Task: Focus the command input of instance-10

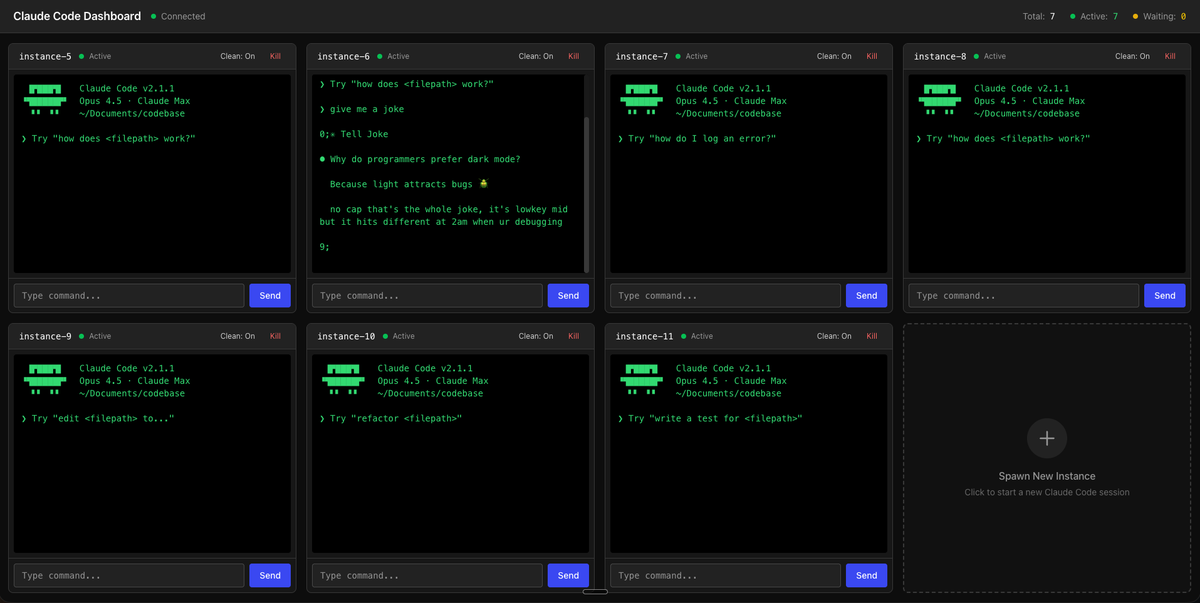Action: (427, 575)
